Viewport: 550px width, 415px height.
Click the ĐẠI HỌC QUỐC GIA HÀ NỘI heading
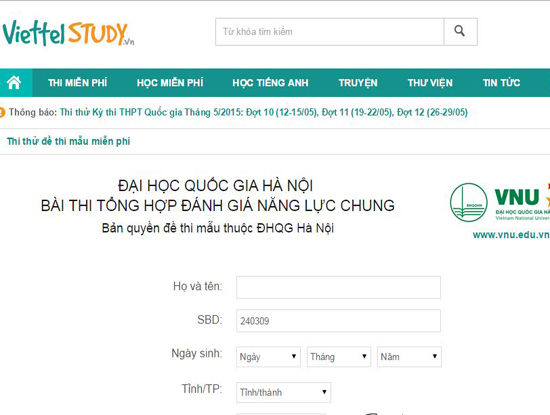[x=215, y=186]
